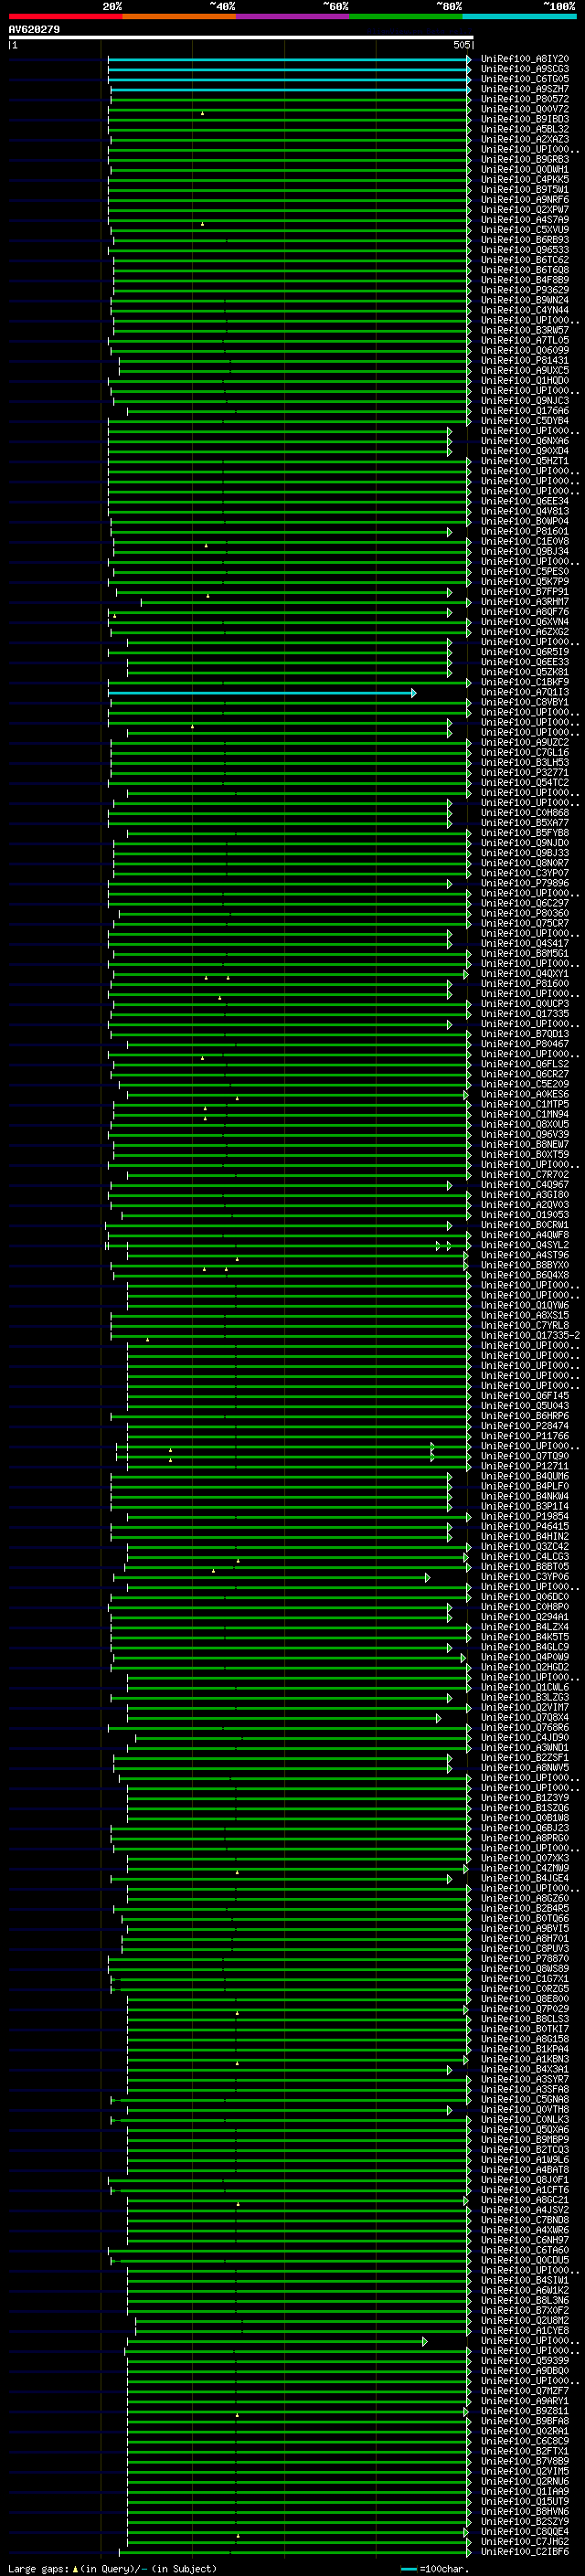Open entry UniRef100_A9NRF6
This screenshot has height=2576, width=585.
[x=524, y=200]
